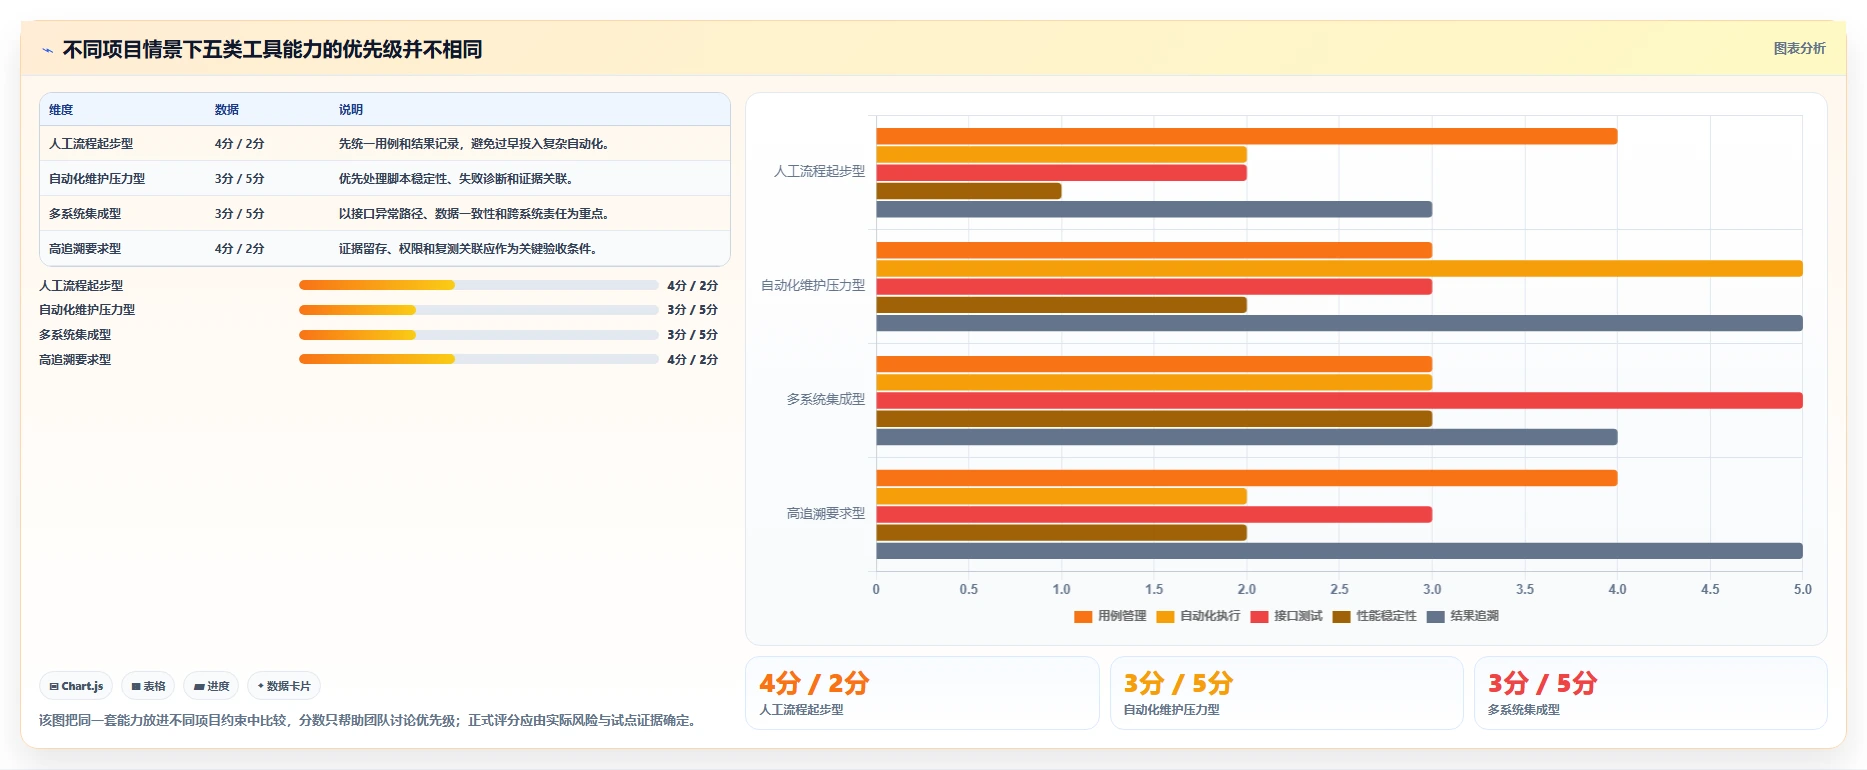1867x770 pixels.
Task: Open the 4分 / 2分 人工流程起步型 summary card
Action: pos(922,693)
